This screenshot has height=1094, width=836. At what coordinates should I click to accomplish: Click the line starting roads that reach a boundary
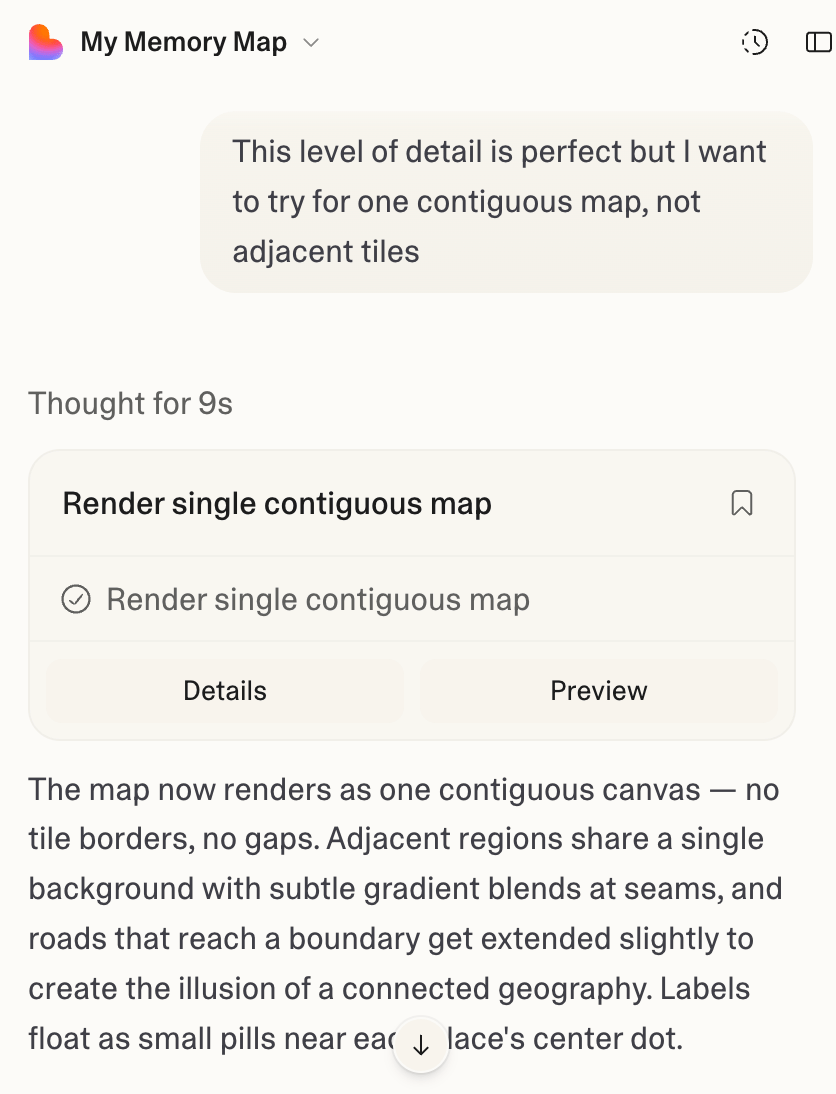coord(390,939)
